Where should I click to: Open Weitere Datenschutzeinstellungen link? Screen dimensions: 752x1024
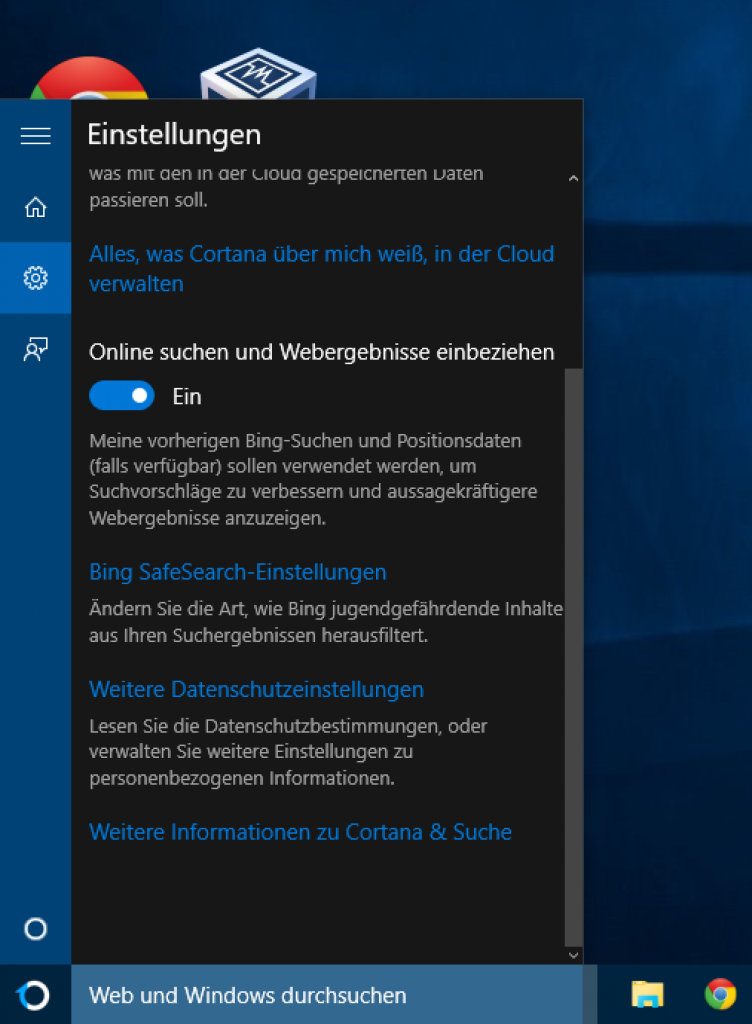coord(257,690)
